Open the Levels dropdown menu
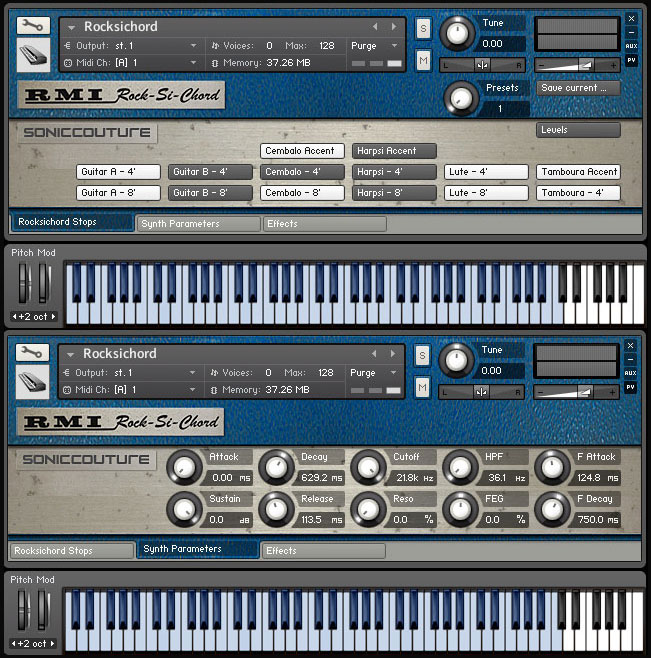 [x=578, y=130]
